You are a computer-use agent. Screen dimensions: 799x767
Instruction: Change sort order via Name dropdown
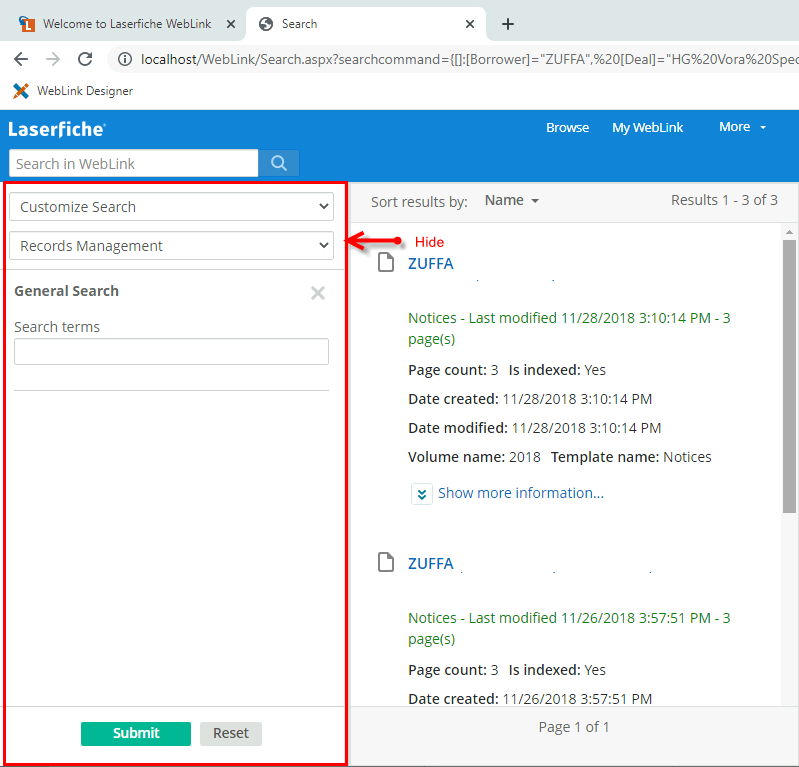[512, 200]
